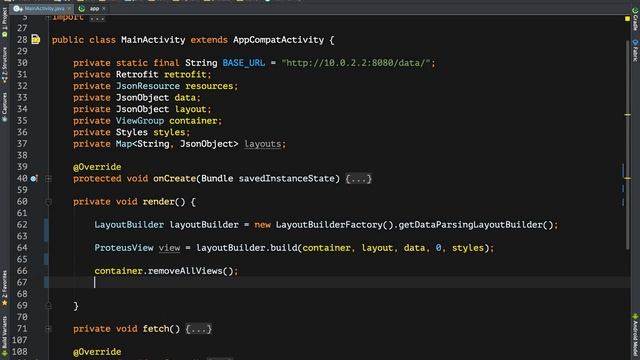Screen dimensions: 640x360
Task: Click the URL string literal on line 30
Action: click(356, 63)
